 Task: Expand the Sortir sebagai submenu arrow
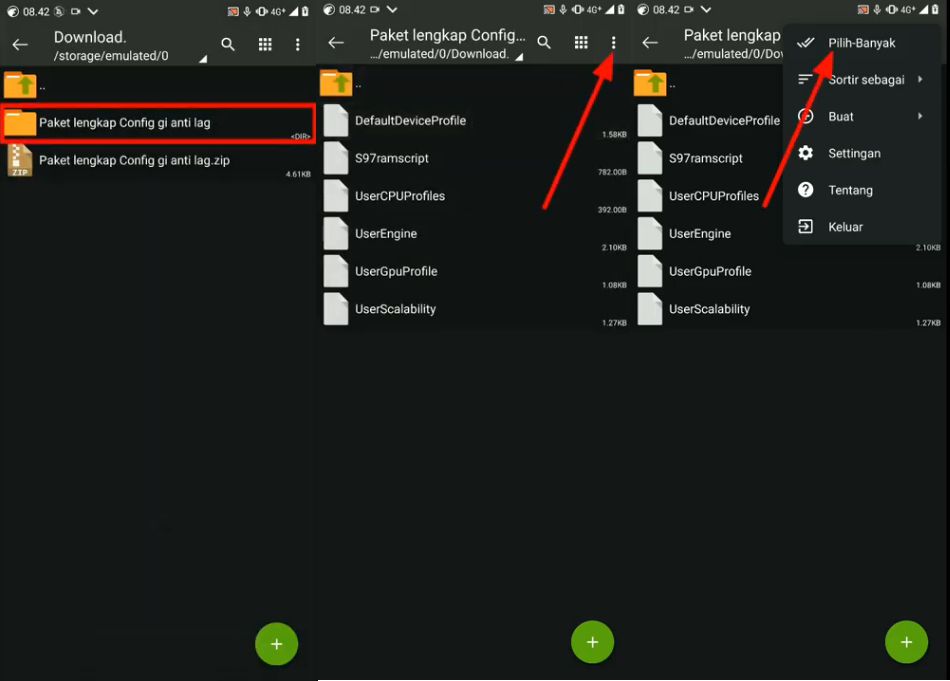point(920,79)
